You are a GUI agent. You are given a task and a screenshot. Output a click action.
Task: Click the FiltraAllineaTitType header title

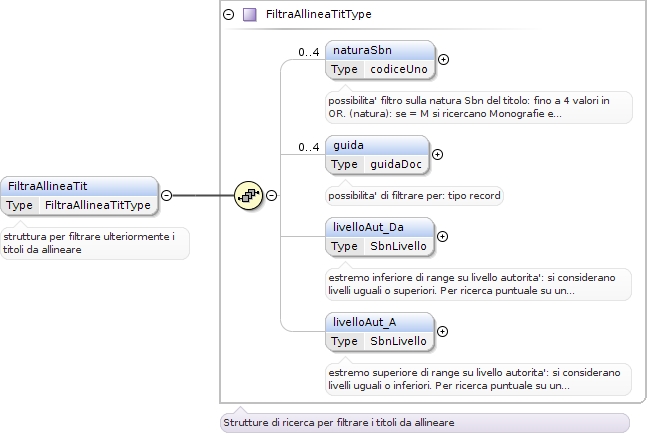click(319, 14)
